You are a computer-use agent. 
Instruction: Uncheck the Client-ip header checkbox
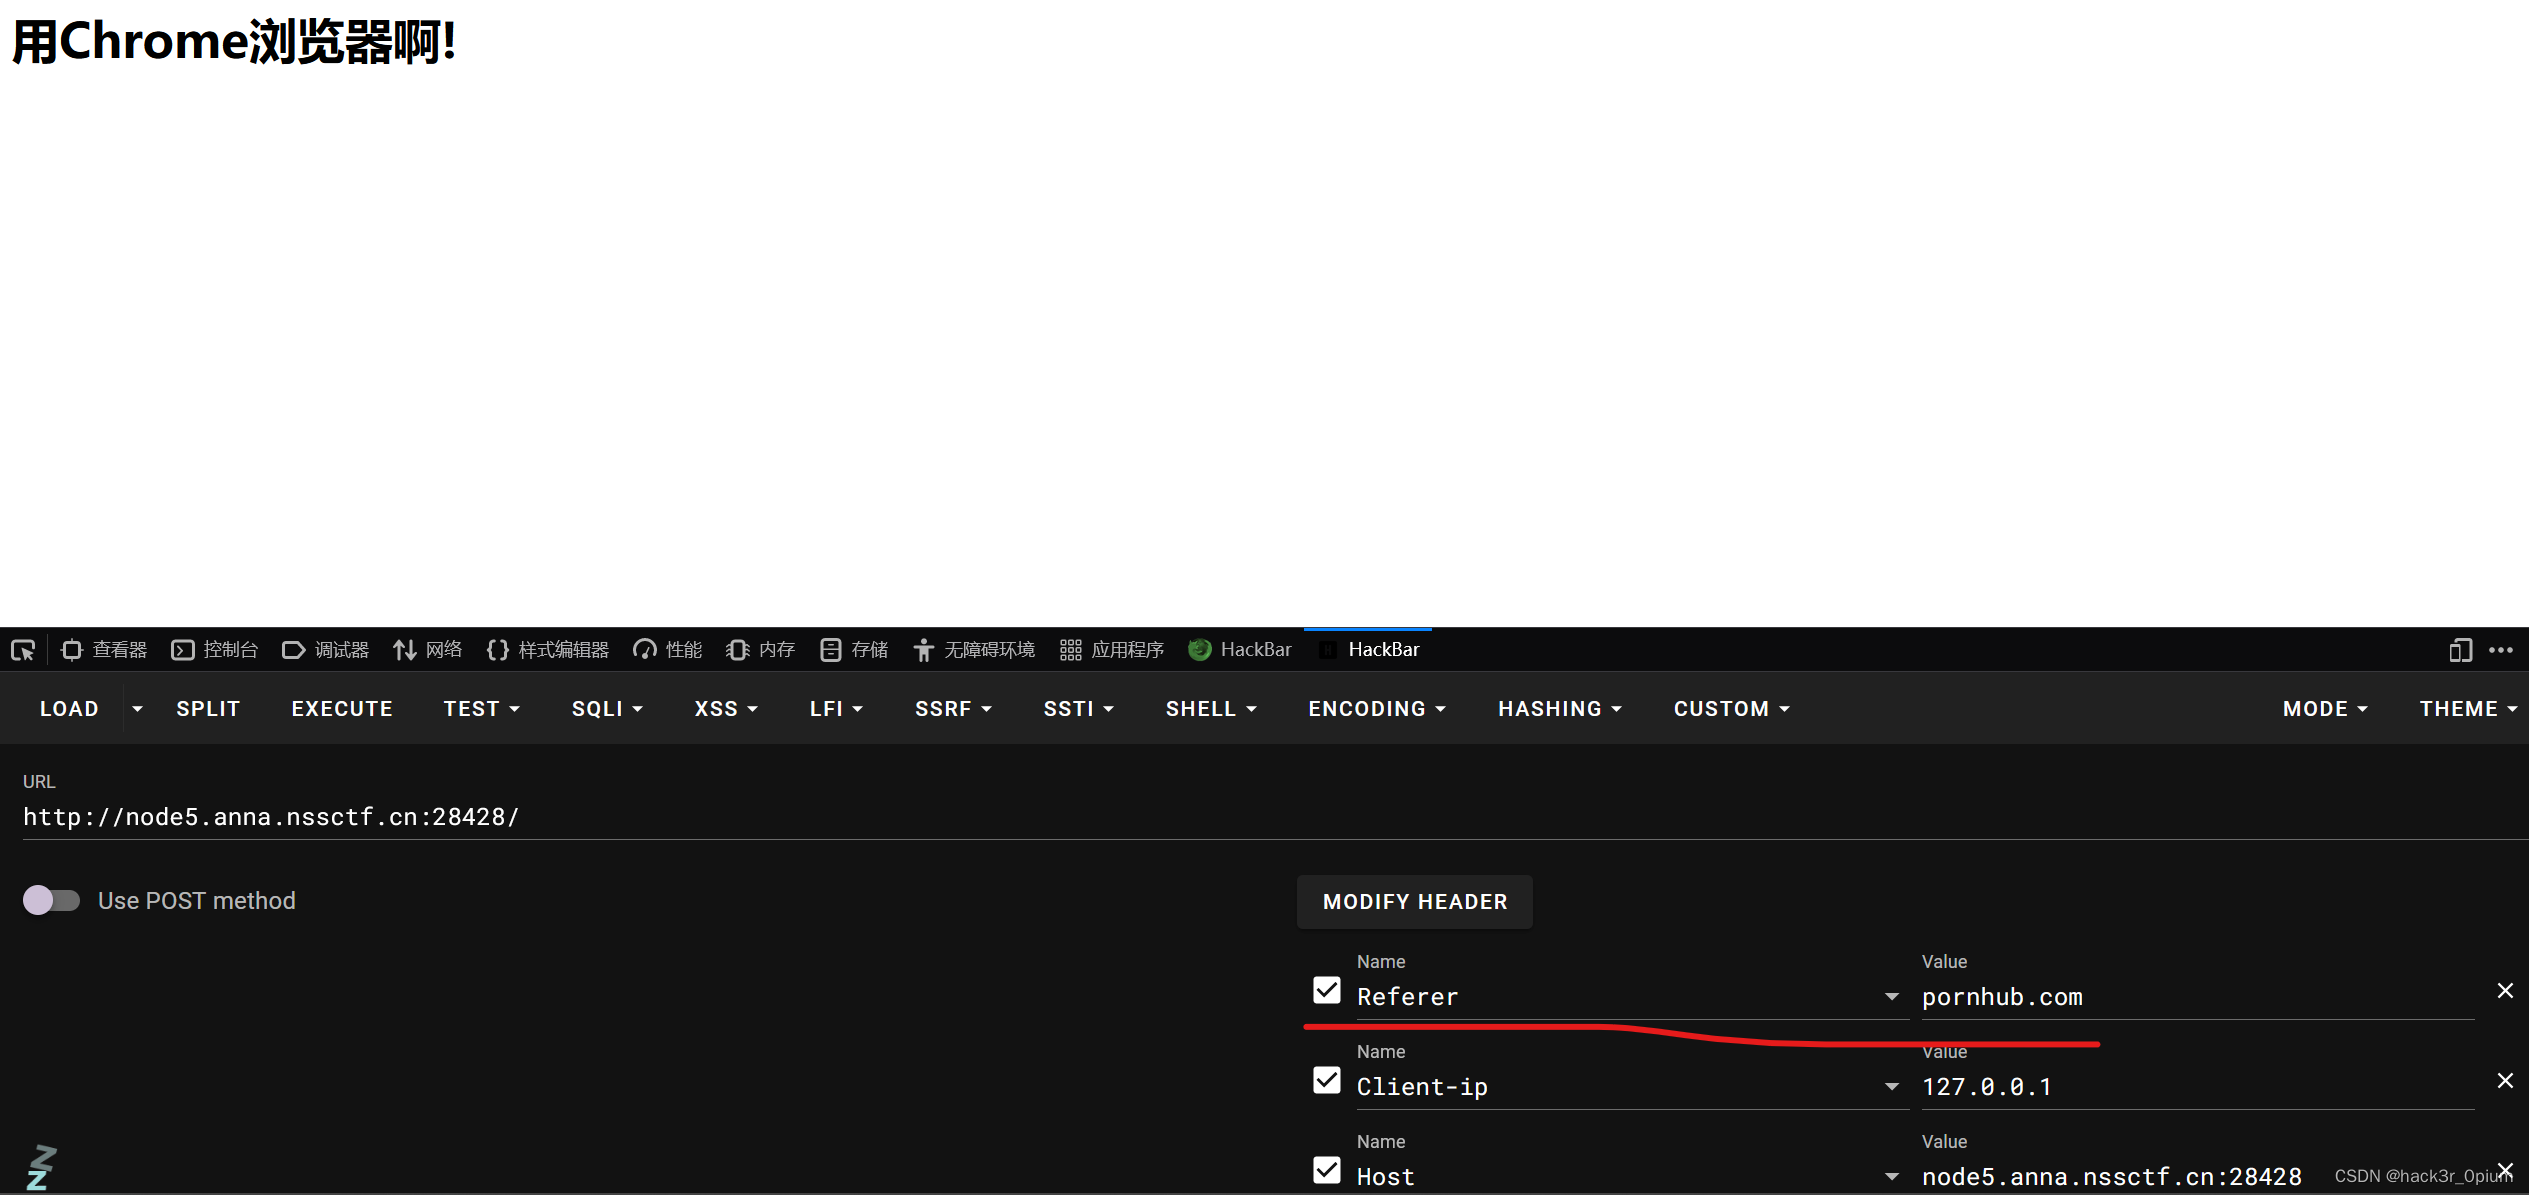(1327, 1081)
